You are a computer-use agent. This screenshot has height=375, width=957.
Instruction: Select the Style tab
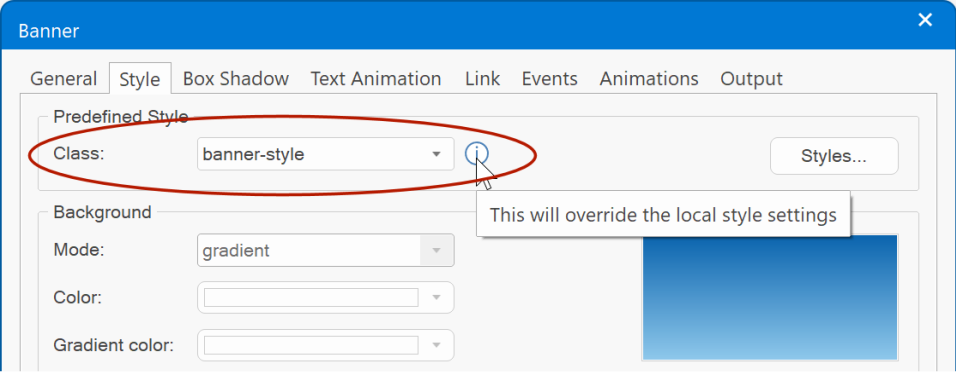tap(140, 79)
